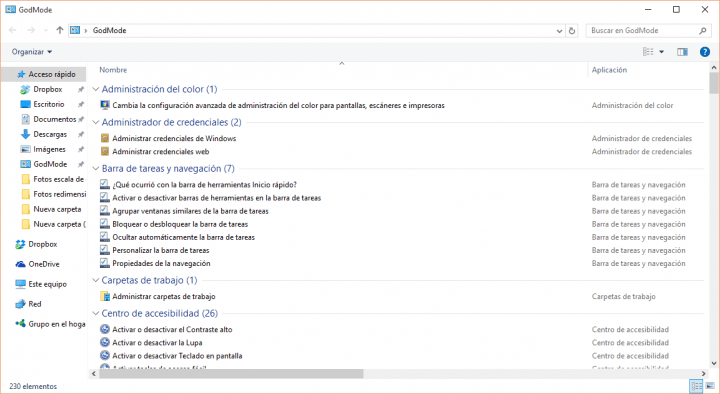Collapse the Administración del color group
Viewport: 720px width, 394px height.
coord(96,89)
